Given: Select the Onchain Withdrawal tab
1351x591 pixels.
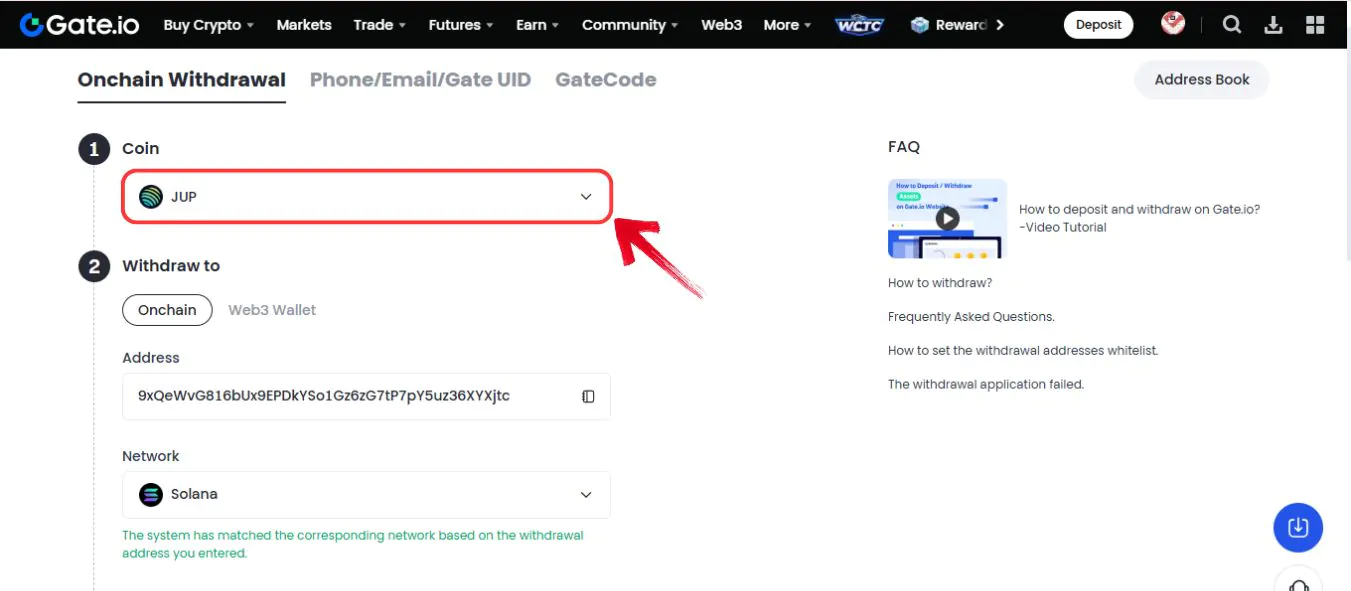Looking at the screenshot, I should 181,80.
